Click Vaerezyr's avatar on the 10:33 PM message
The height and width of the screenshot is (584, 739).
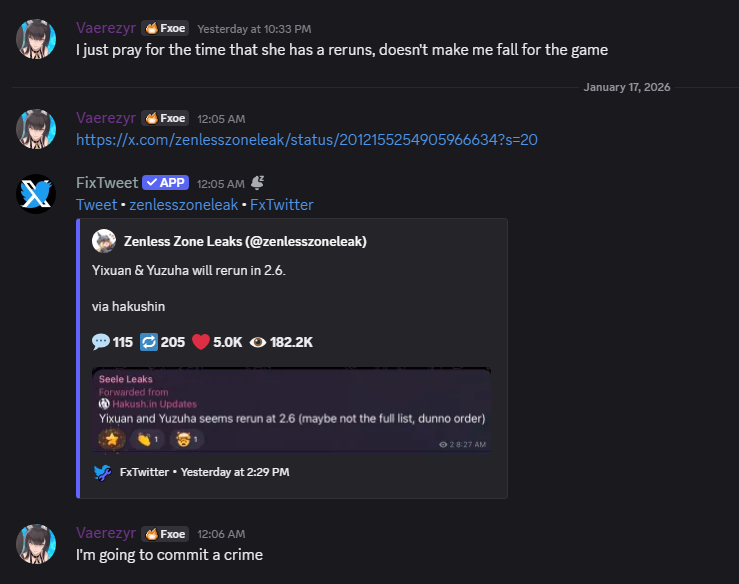tap(36, 39)
